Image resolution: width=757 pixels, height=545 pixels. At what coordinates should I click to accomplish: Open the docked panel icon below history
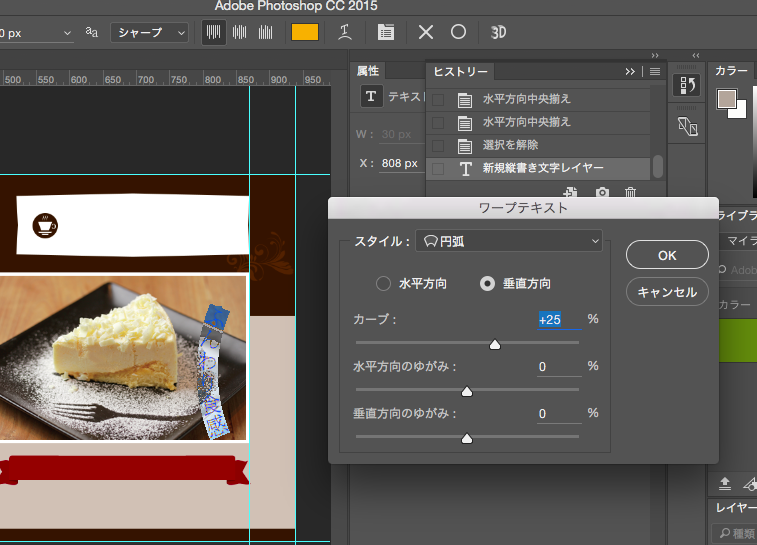[687, 127]
